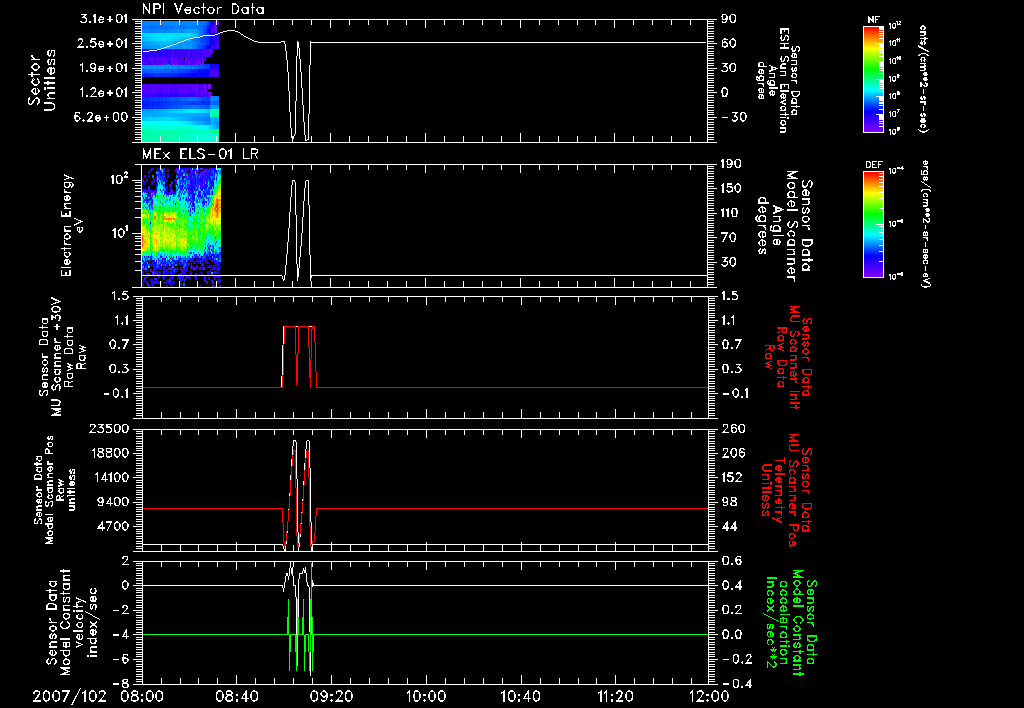Click the "10:00" time tick label
The width and height of the screenshot is (1024, 708).
(x=426, y=696)
